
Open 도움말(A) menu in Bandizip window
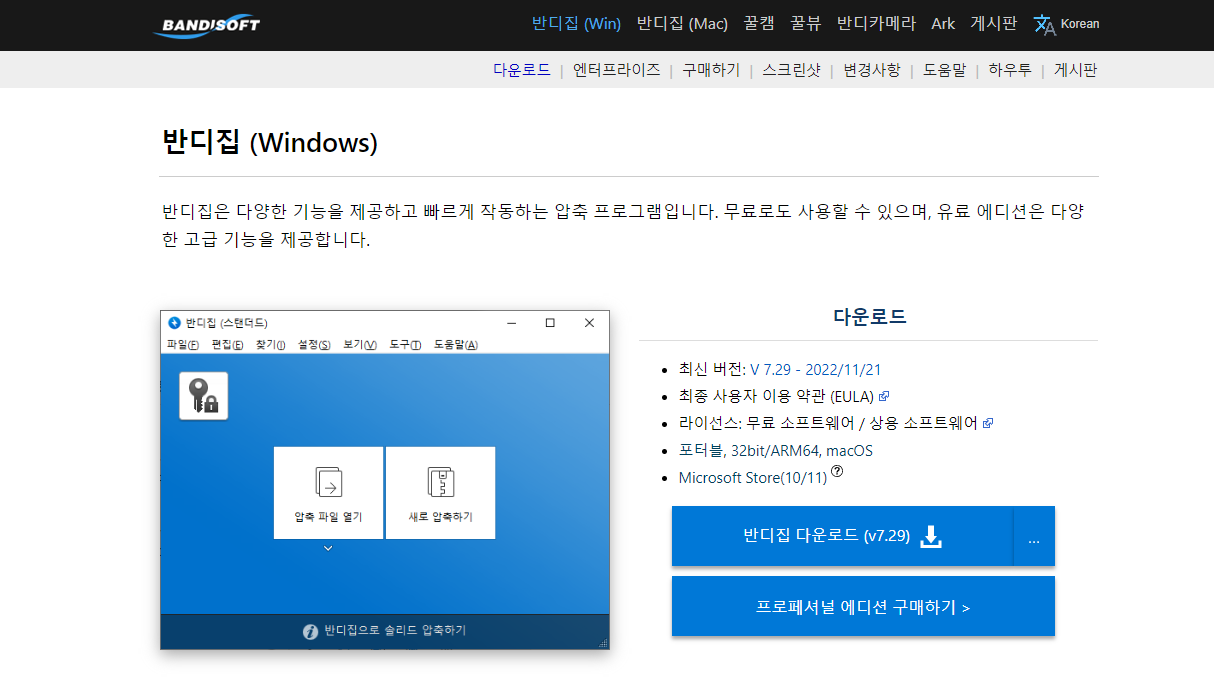coord(456,344)
